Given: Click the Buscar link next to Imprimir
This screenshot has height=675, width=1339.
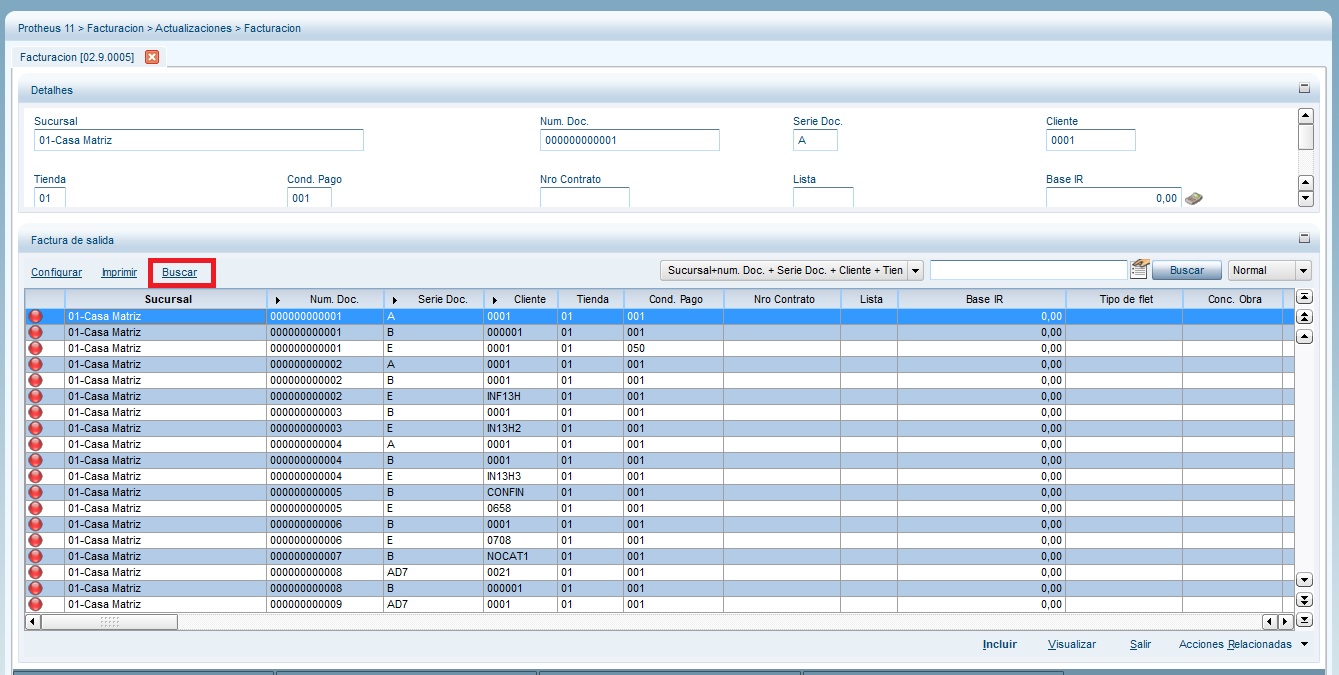Looking at the screenshot, I should tap(180, 272).
